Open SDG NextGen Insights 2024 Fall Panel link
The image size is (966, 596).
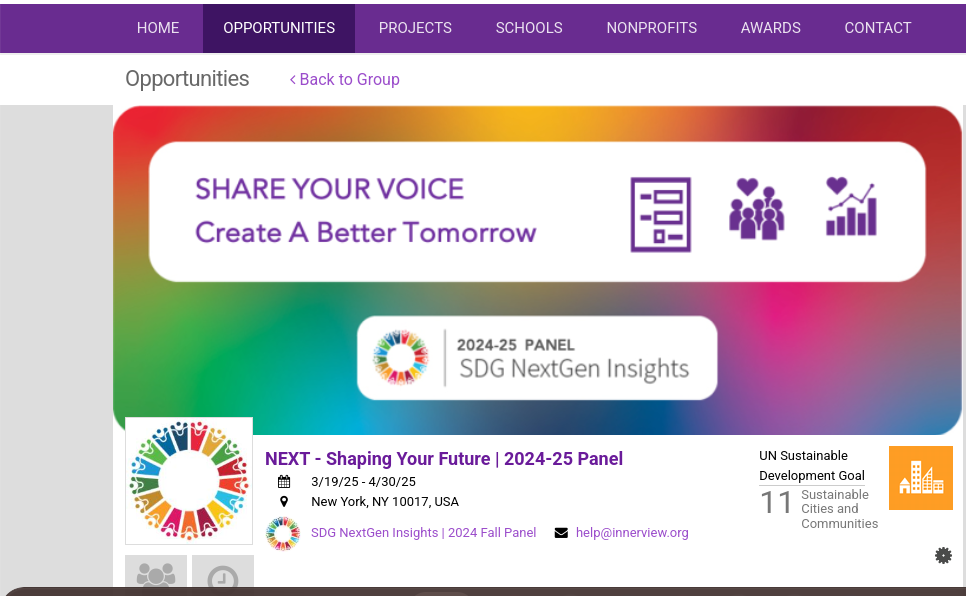[x=423, y=533]
